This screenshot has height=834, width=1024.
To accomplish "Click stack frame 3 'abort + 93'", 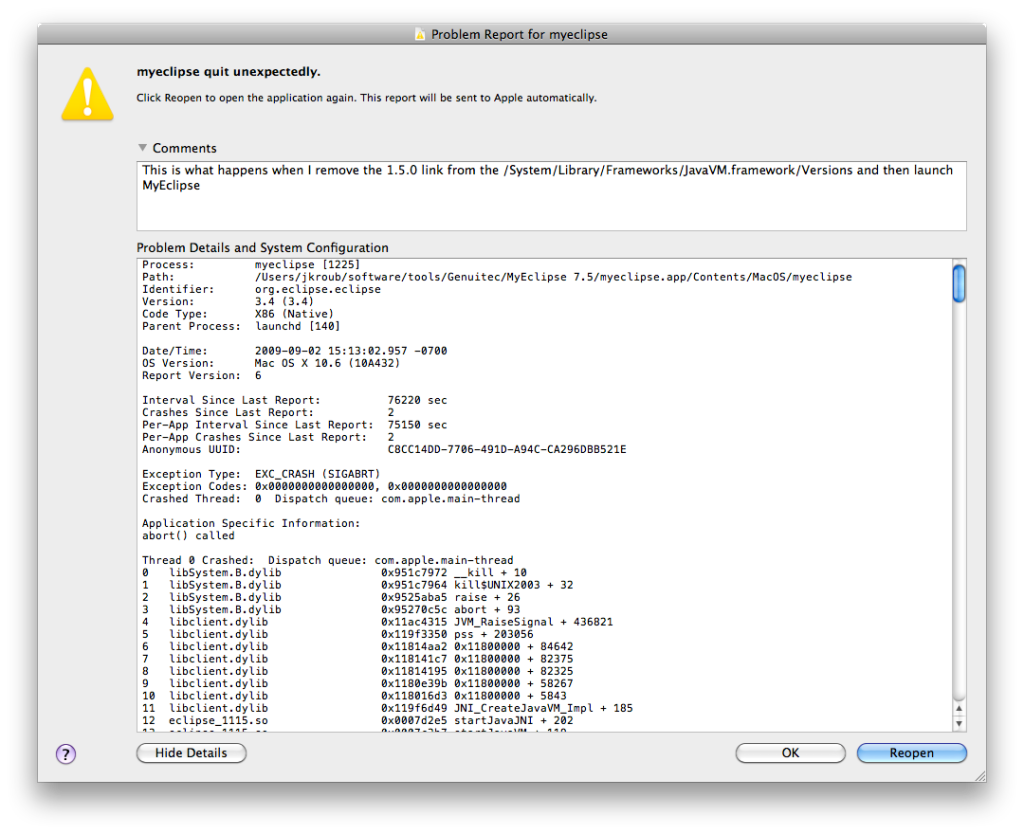I will [x=331, y=610].
